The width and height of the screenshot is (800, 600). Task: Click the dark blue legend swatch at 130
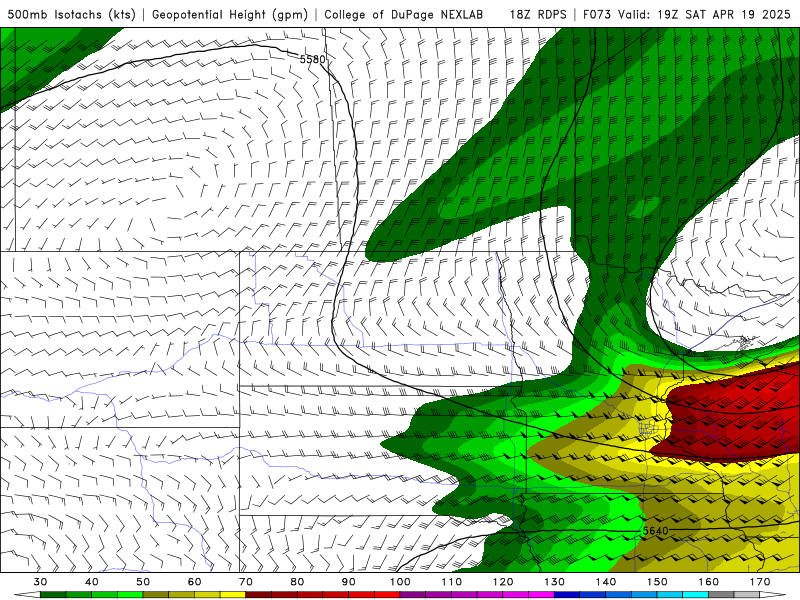click(x=567, y=595)
